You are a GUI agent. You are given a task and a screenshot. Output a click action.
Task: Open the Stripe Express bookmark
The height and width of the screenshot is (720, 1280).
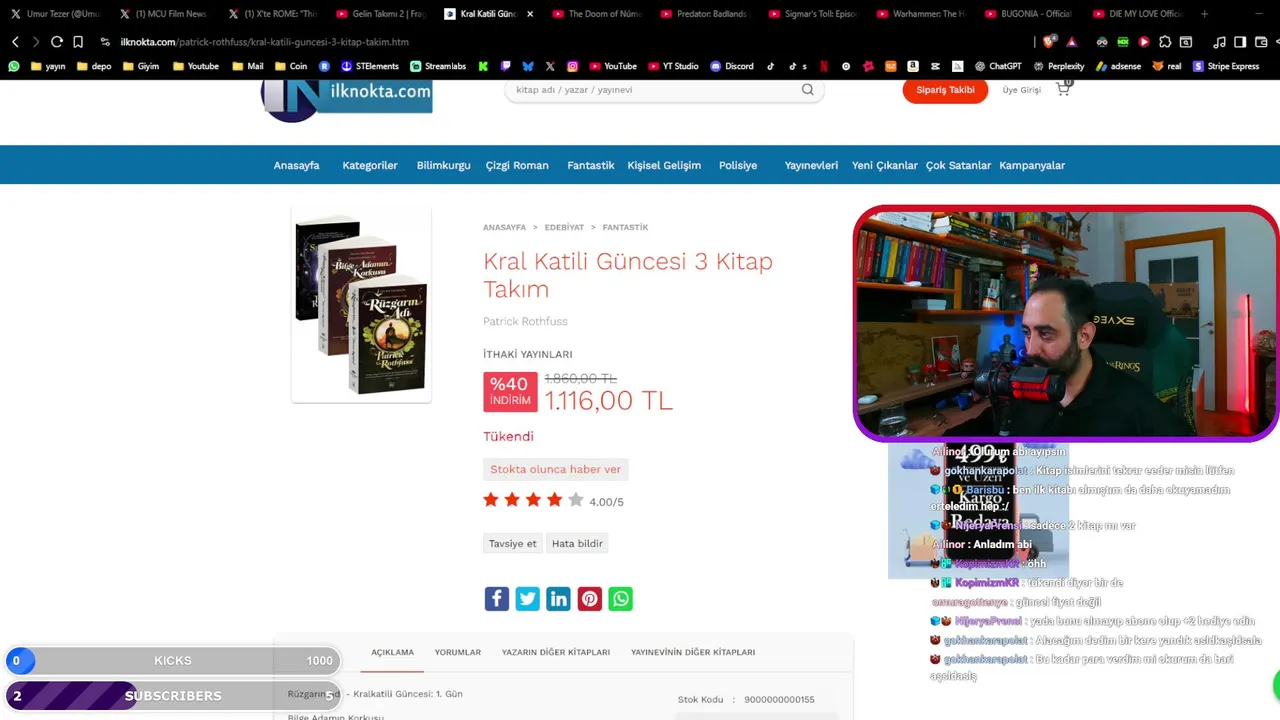point(1226,66)
